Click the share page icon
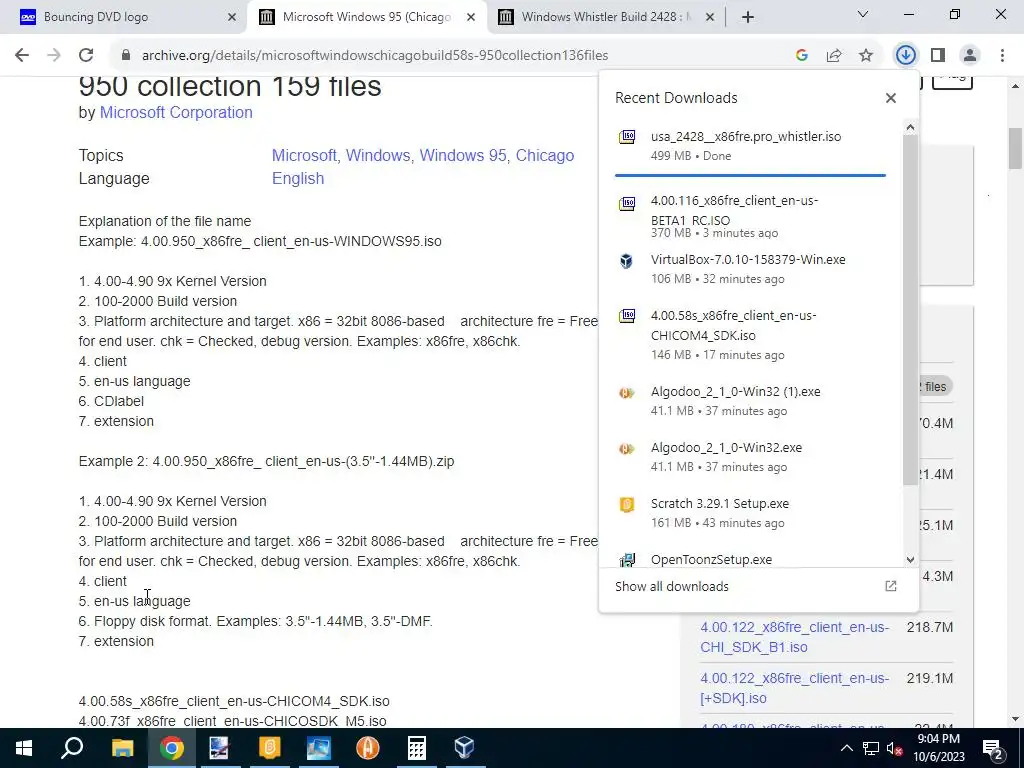 834,56
